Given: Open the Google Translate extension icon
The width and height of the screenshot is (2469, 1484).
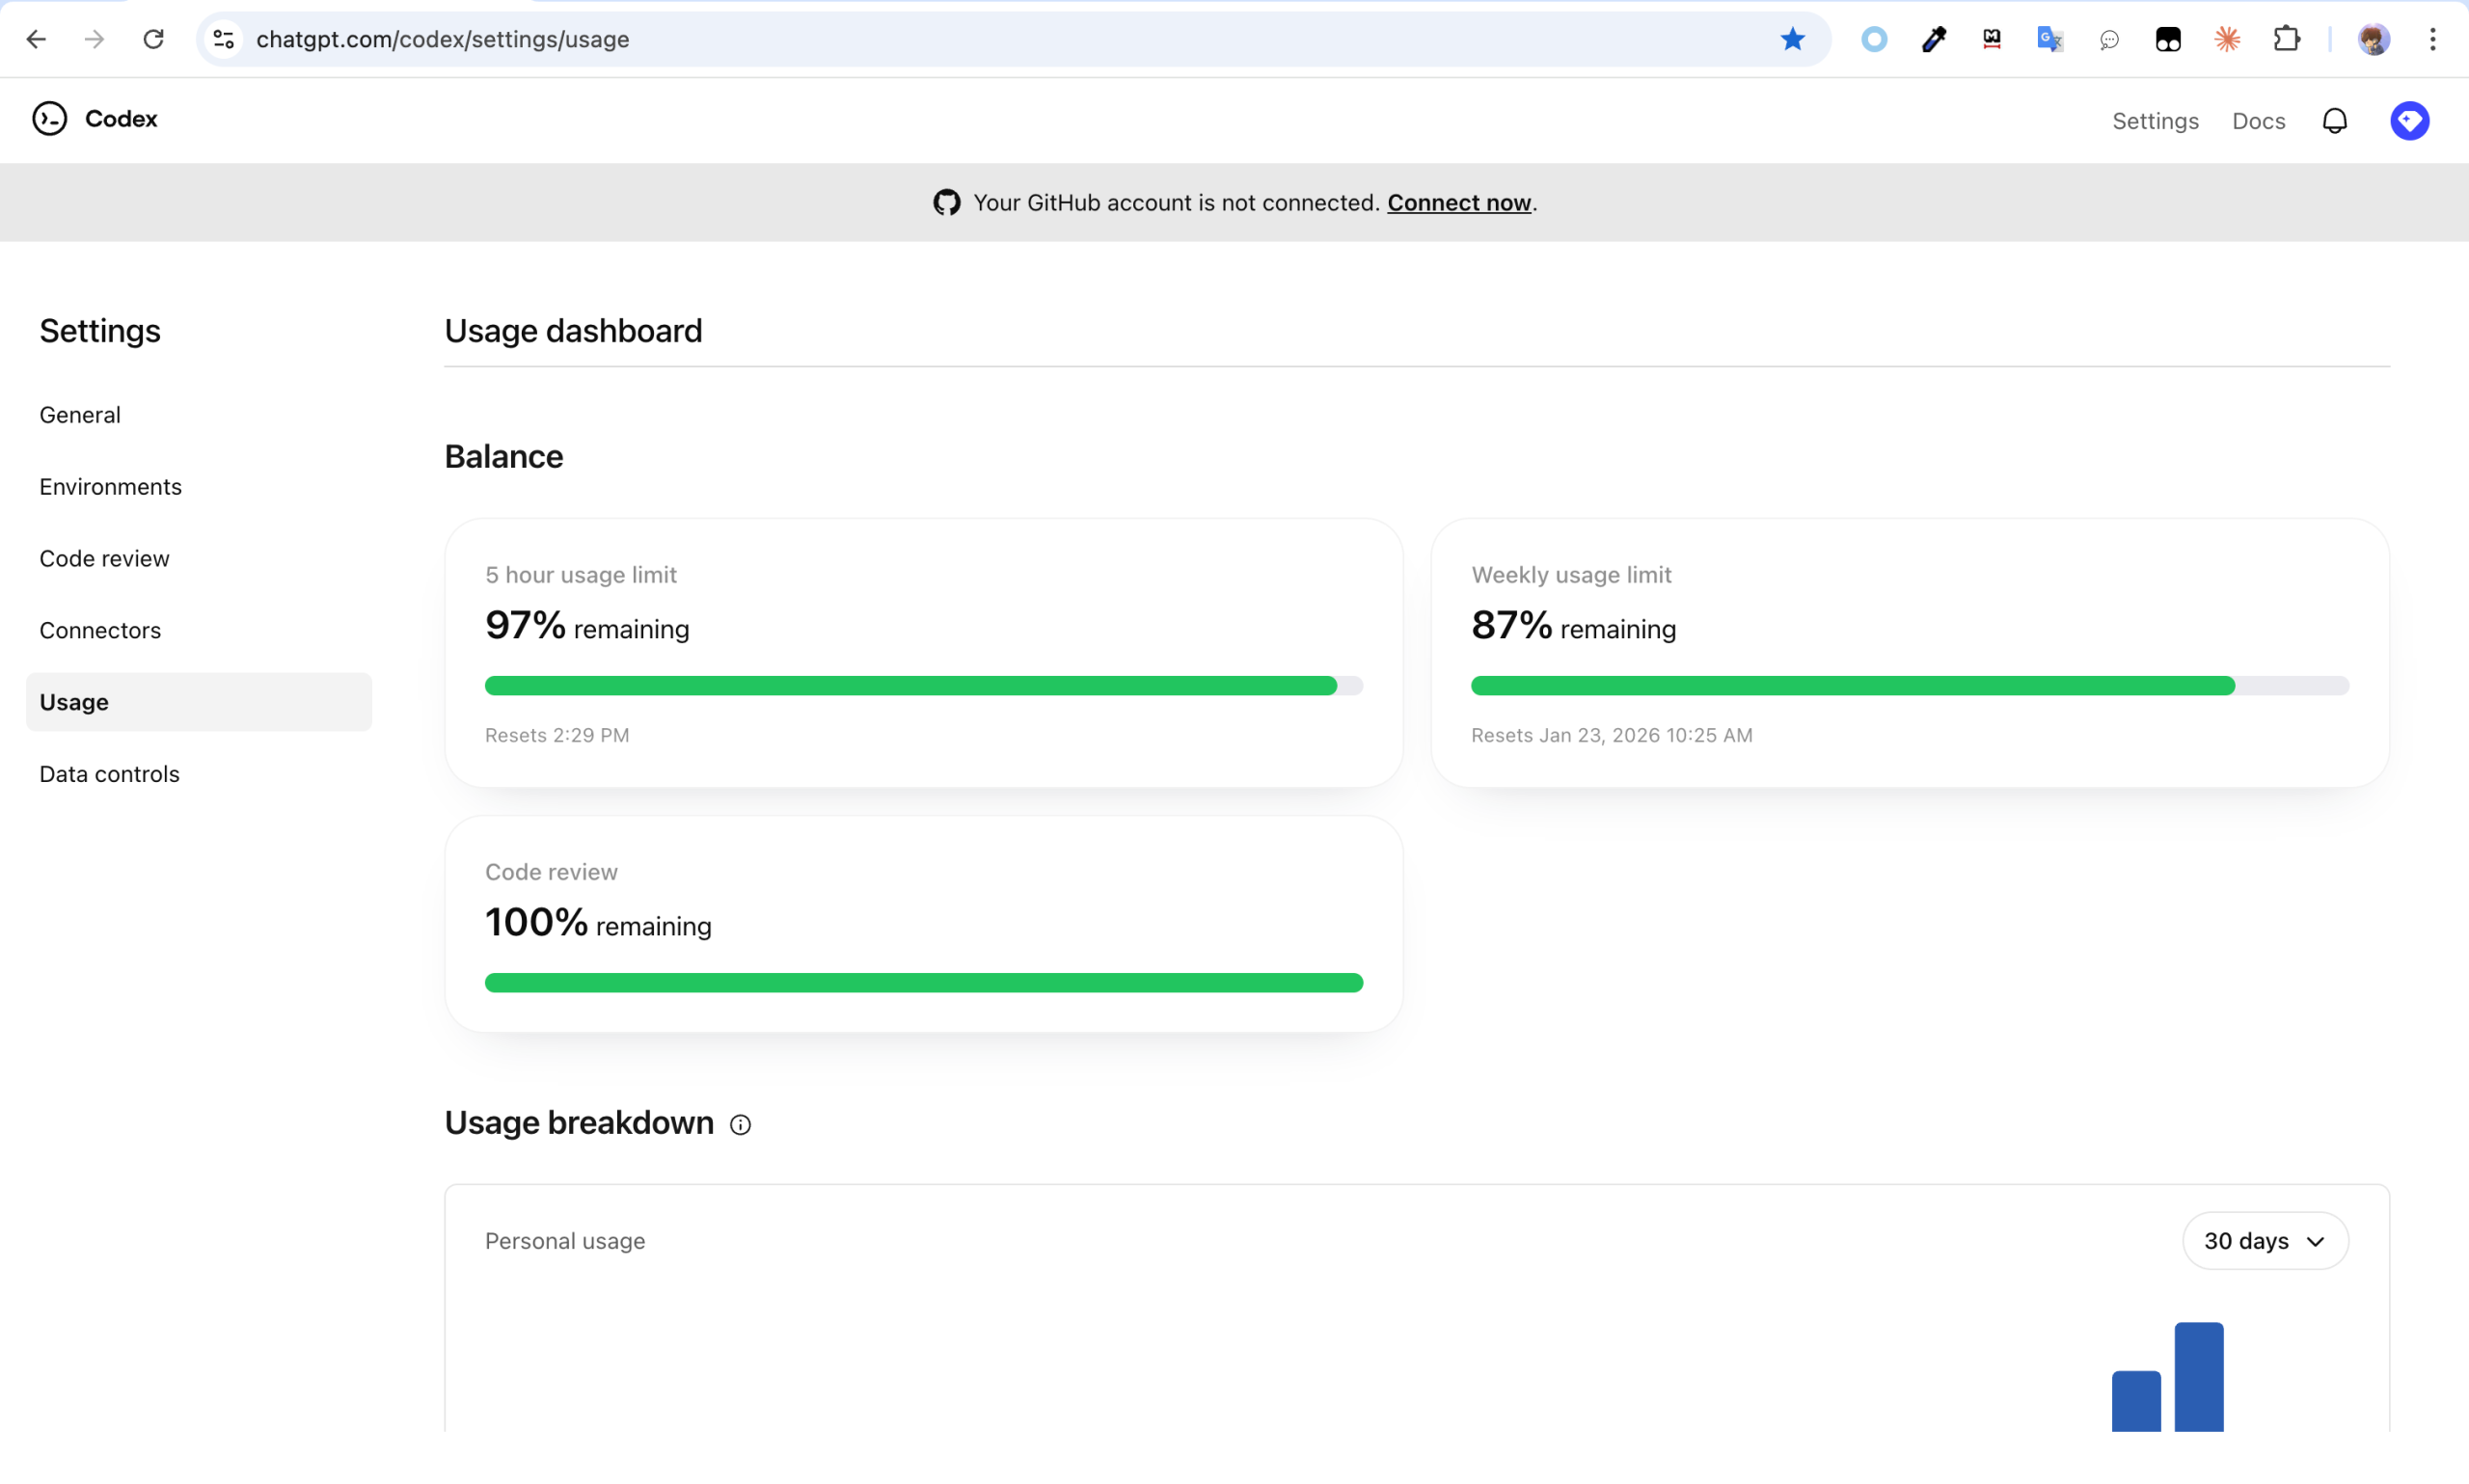Looking at the screenshot, I should click(2049, 39).
